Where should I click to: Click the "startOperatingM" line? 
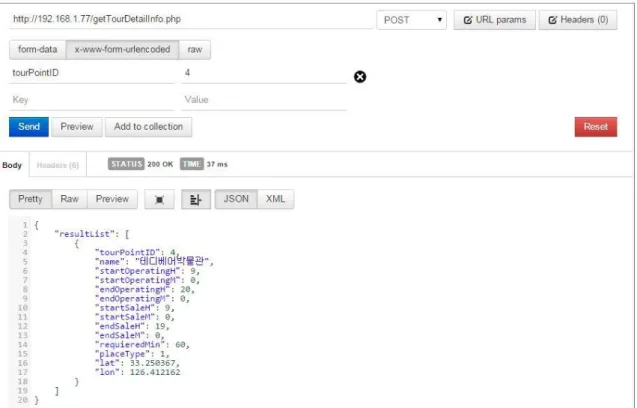coord(147,280)
